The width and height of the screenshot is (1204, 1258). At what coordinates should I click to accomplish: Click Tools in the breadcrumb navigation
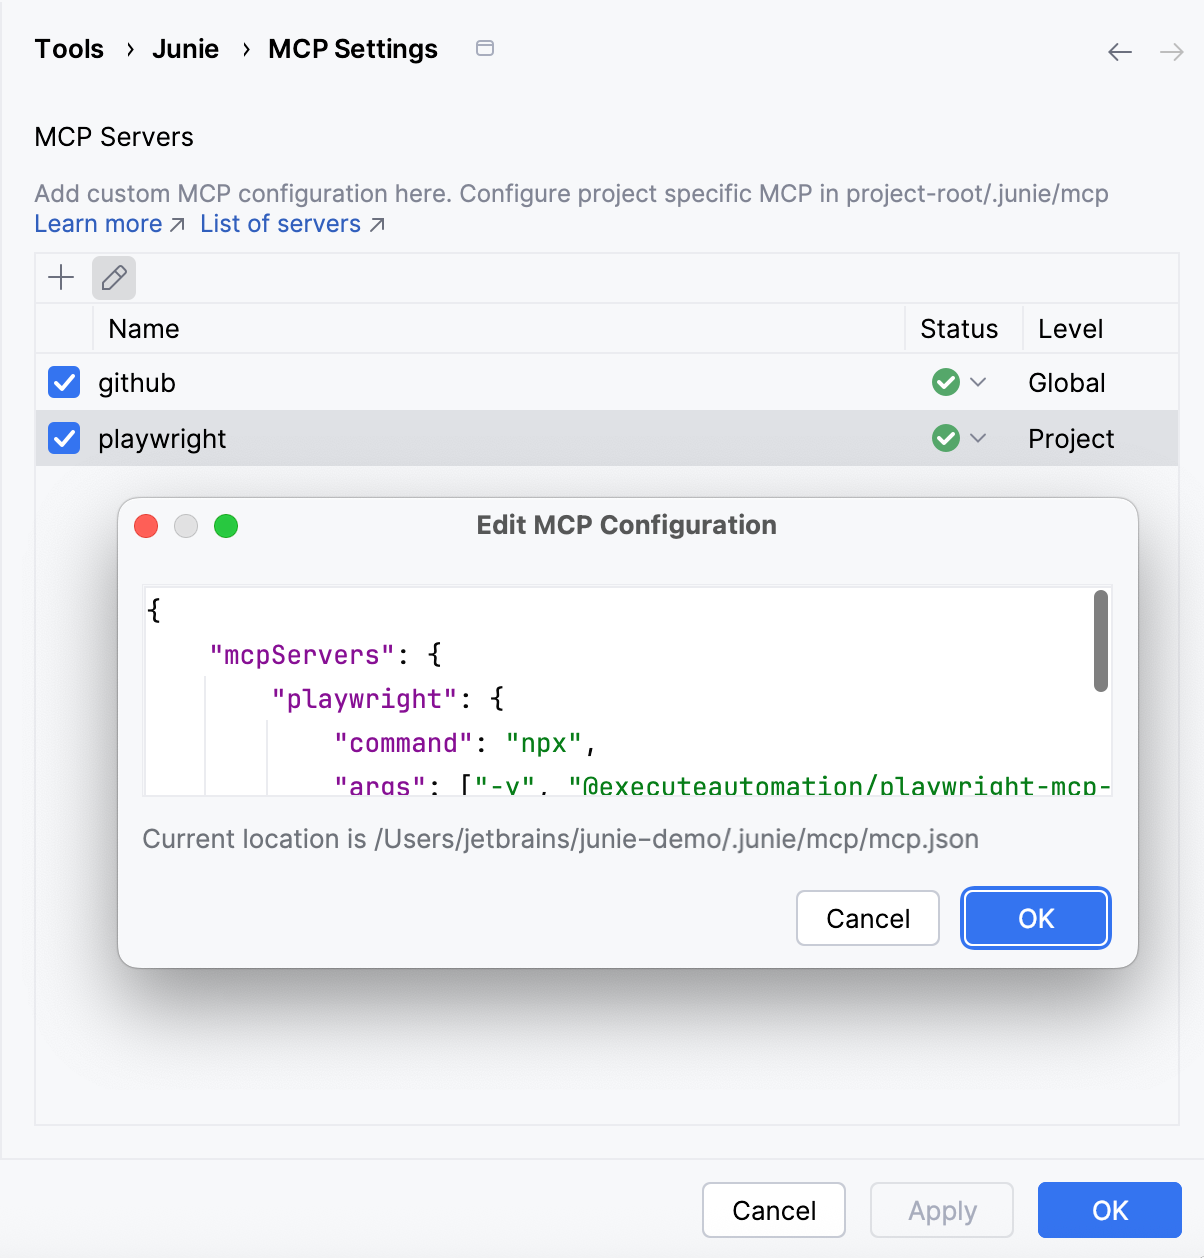68,48
